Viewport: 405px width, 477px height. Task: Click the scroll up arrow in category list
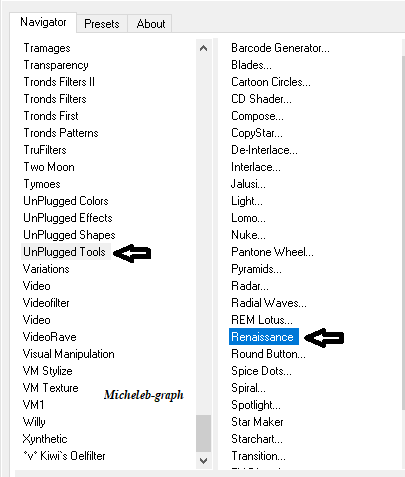(x=203, y=48)
